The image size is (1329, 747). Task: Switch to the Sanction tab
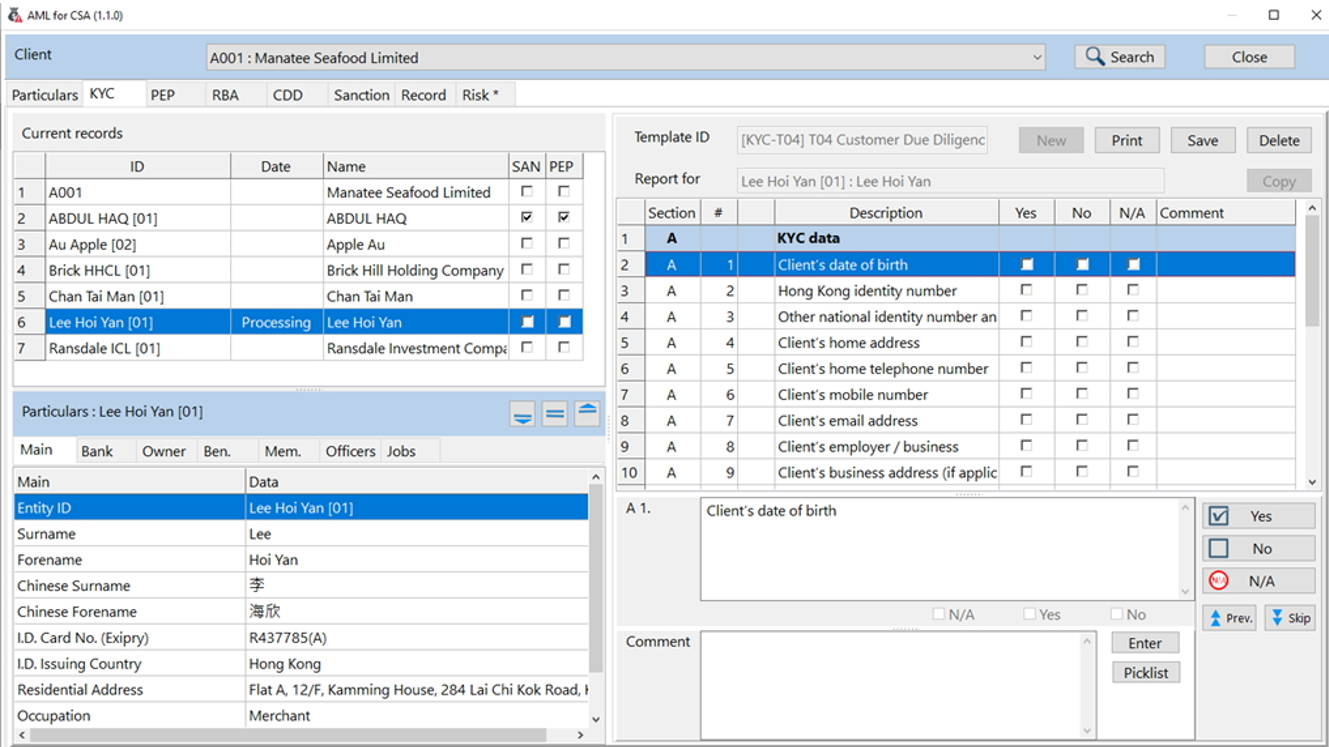[x=361, y=95]
